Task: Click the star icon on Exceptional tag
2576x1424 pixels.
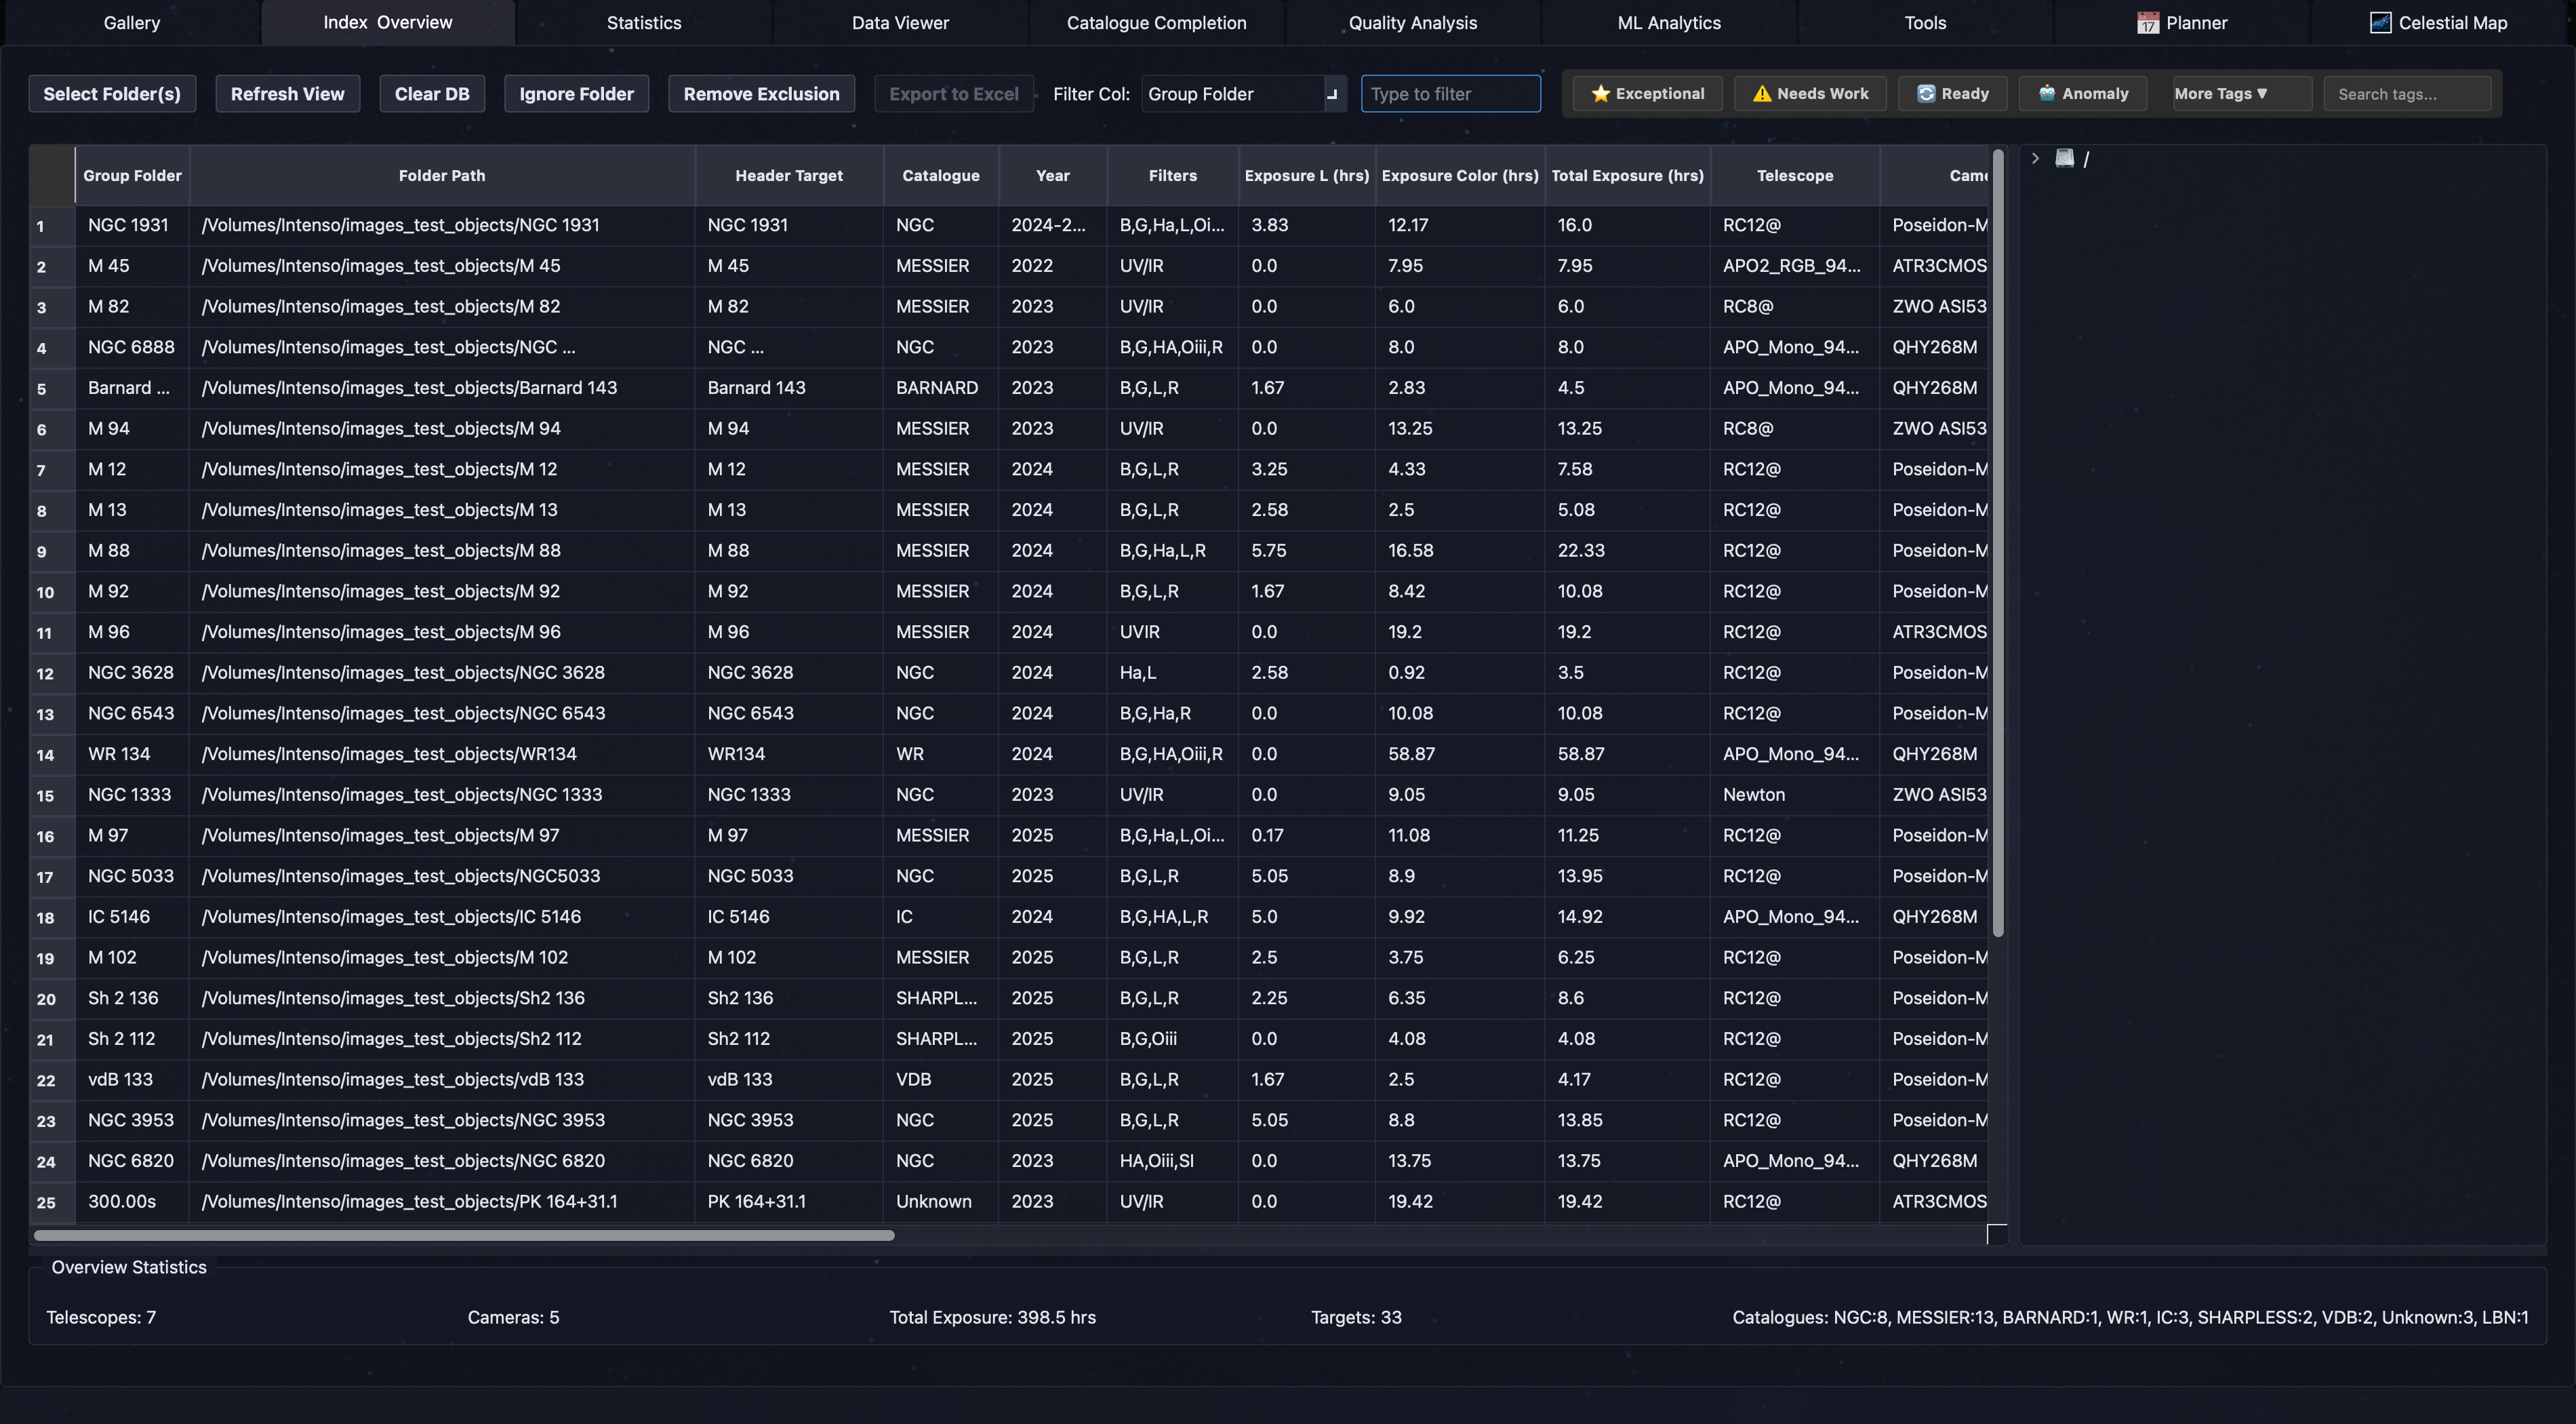Action: tap(1600, 94)
